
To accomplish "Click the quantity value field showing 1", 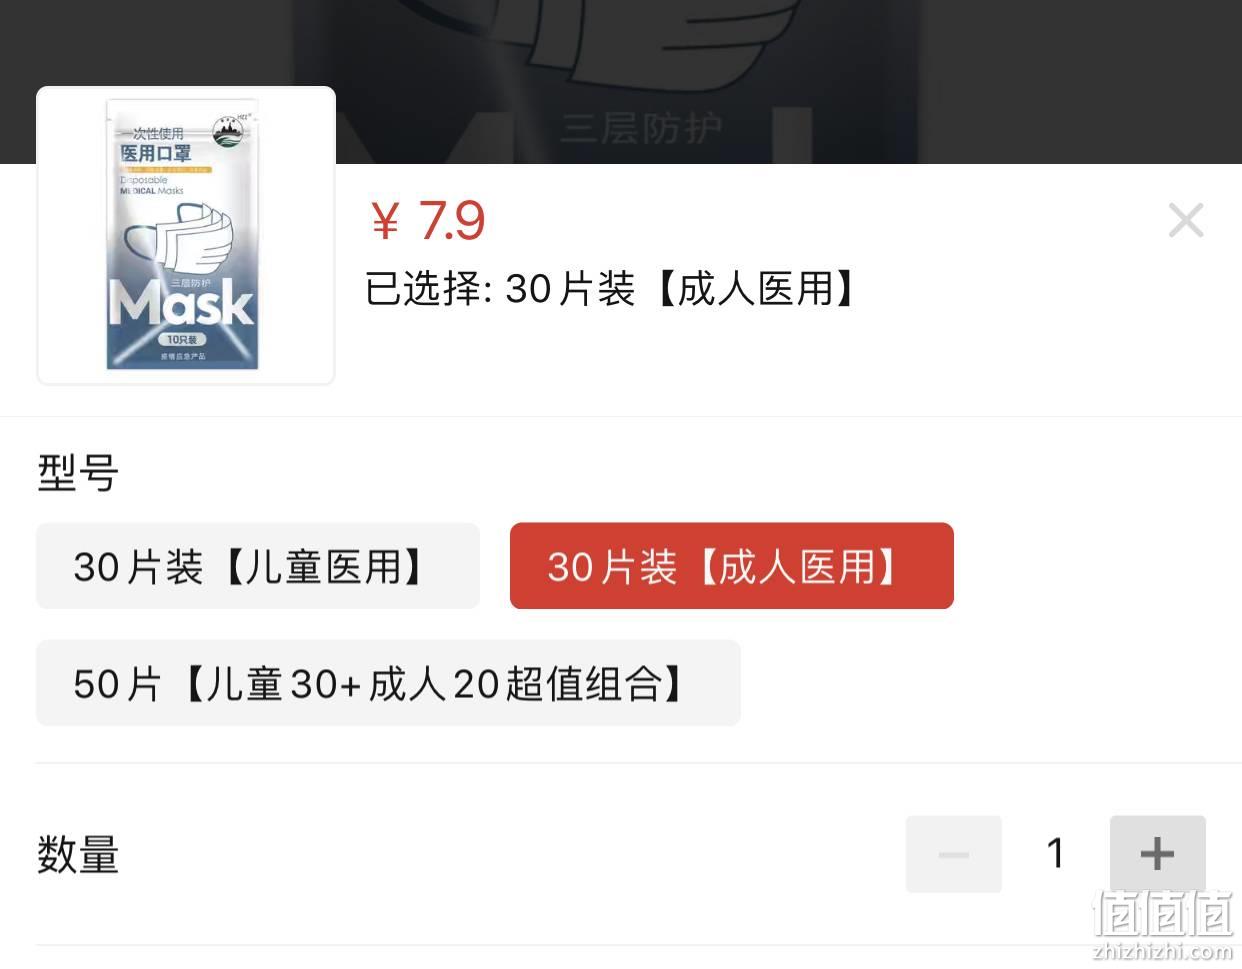I will click(x=1055, y=854).
